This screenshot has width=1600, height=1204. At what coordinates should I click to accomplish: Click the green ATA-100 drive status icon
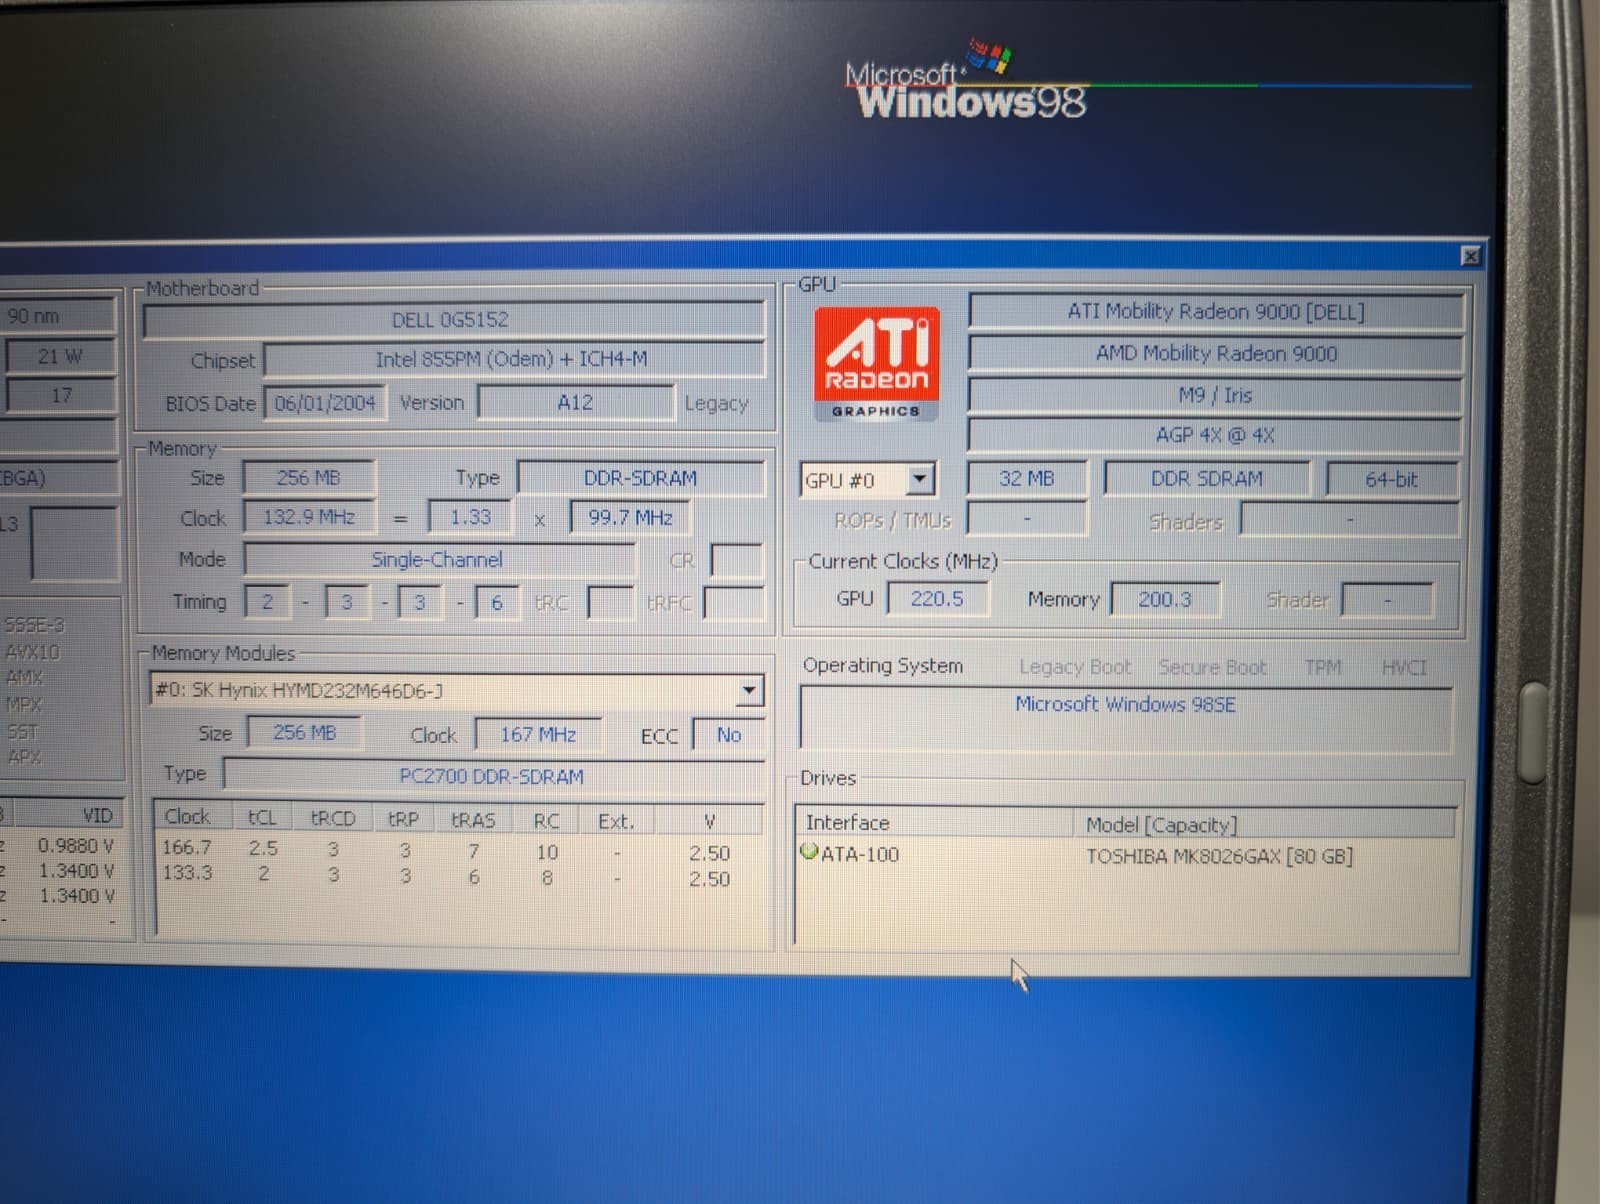809,852
